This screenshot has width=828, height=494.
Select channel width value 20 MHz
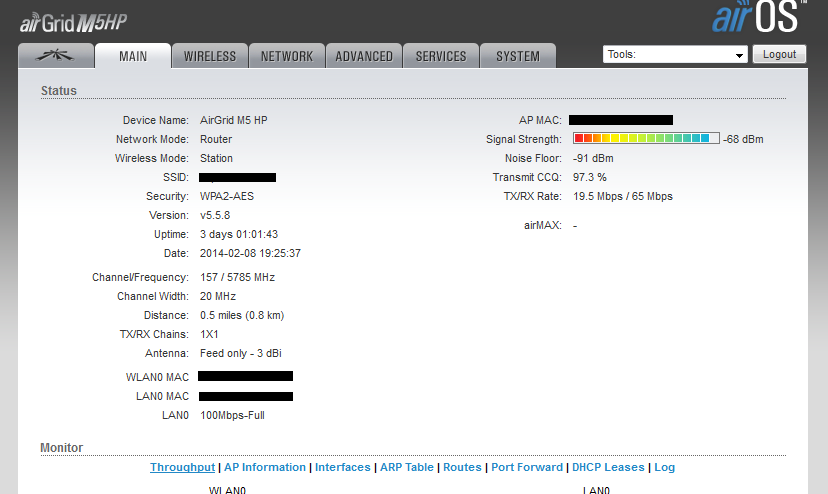(x=218, y=296)
